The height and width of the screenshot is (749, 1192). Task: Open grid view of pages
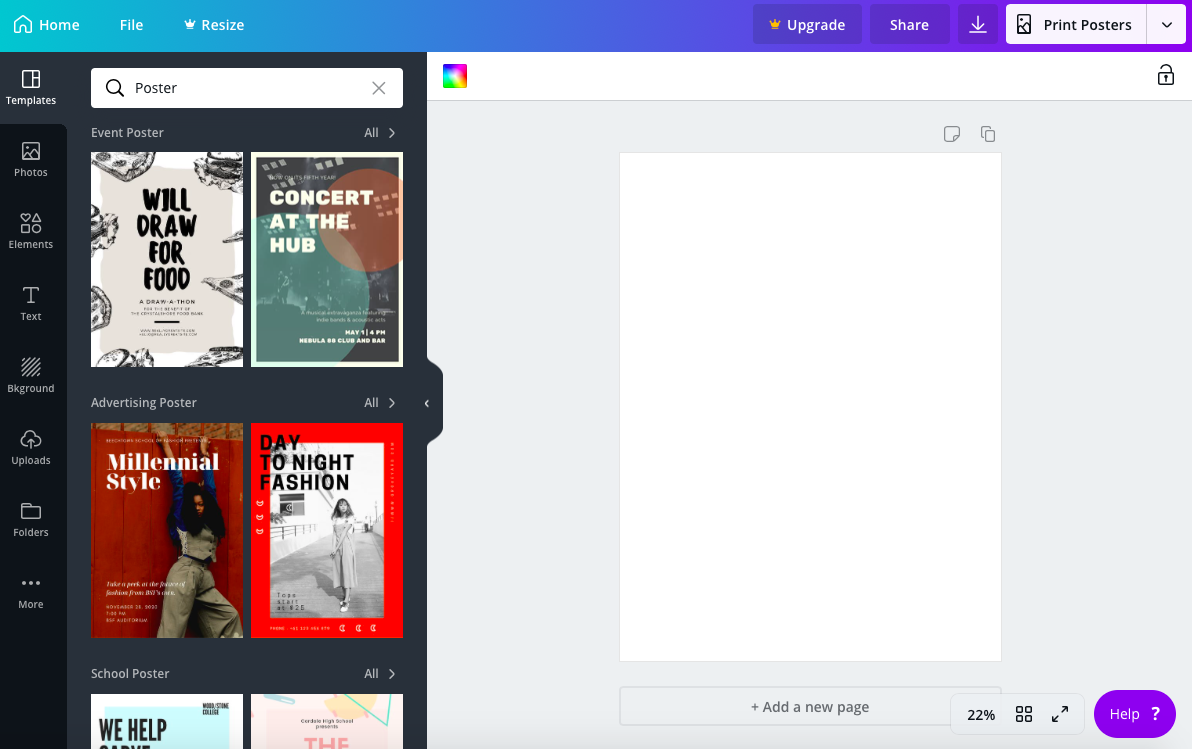tap(1024, 714)
